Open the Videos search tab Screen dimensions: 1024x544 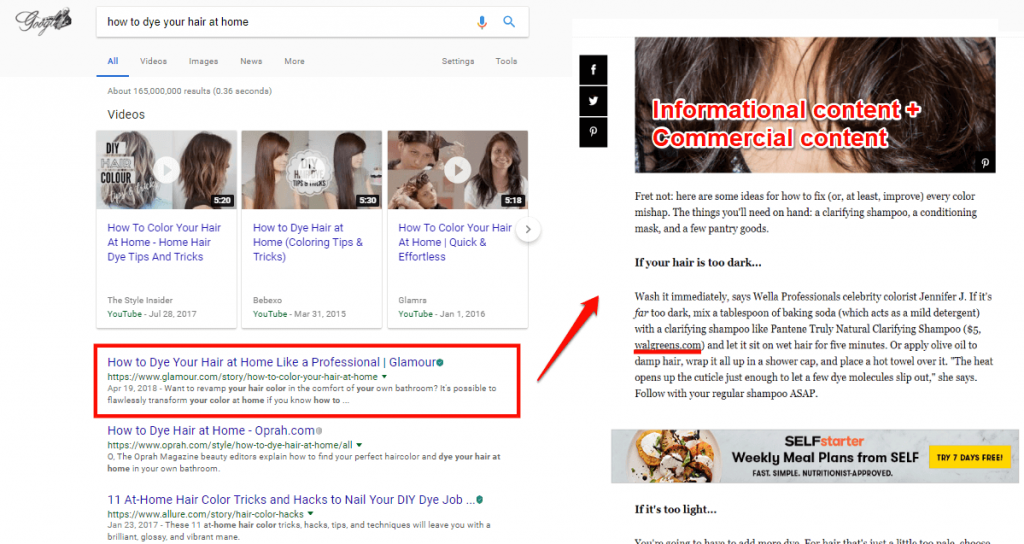pos(153,61)
